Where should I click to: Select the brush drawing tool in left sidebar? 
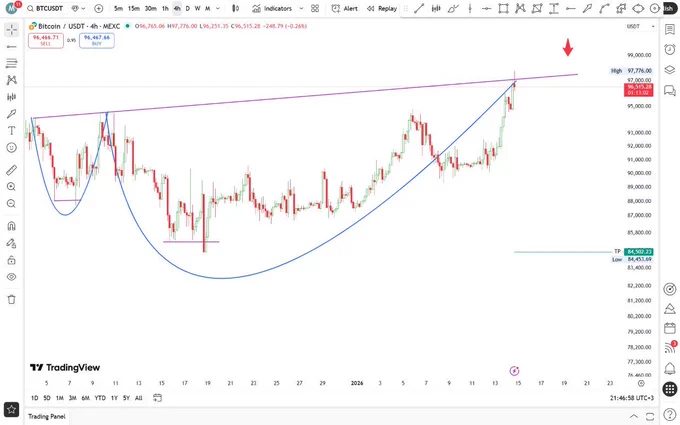[12, 114]
